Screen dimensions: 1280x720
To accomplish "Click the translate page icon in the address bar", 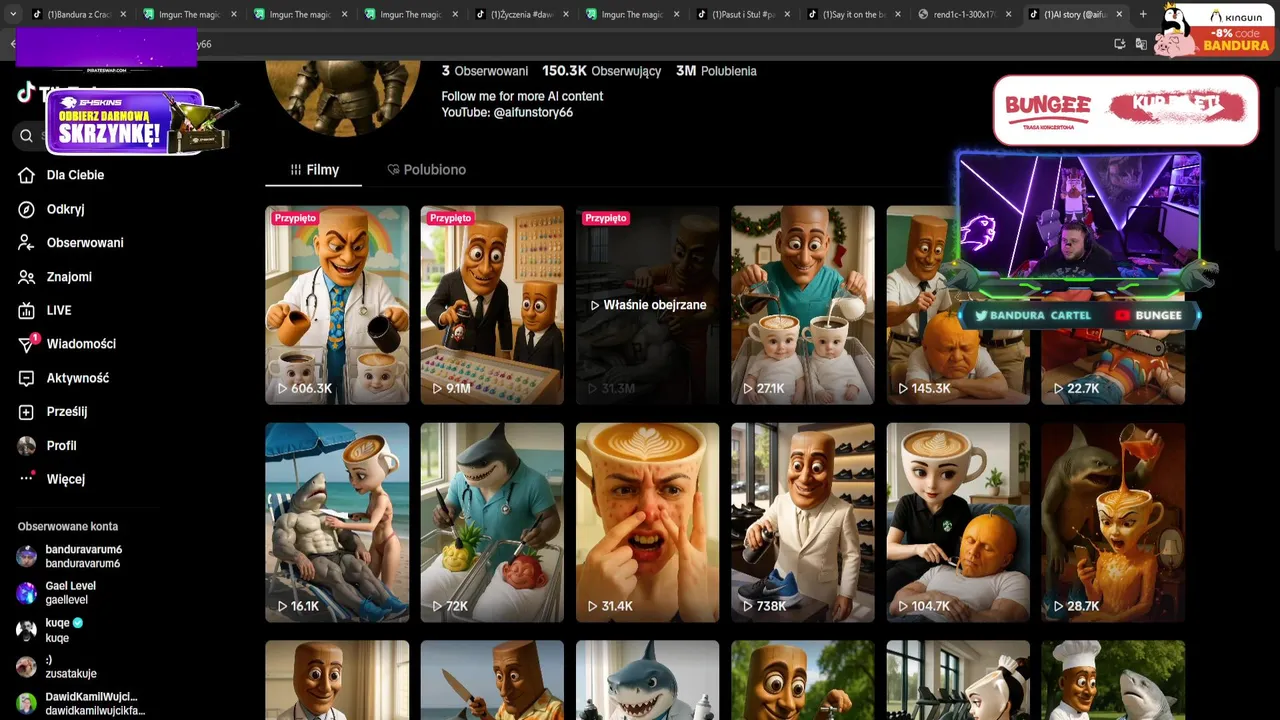I will [x=1141, y=44].
